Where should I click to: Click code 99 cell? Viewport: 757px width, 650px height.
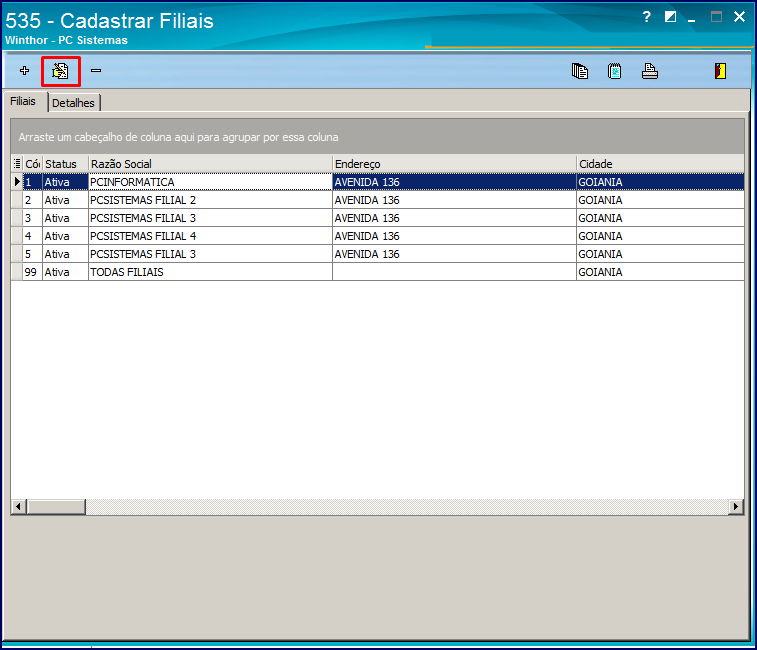point(32,272)
